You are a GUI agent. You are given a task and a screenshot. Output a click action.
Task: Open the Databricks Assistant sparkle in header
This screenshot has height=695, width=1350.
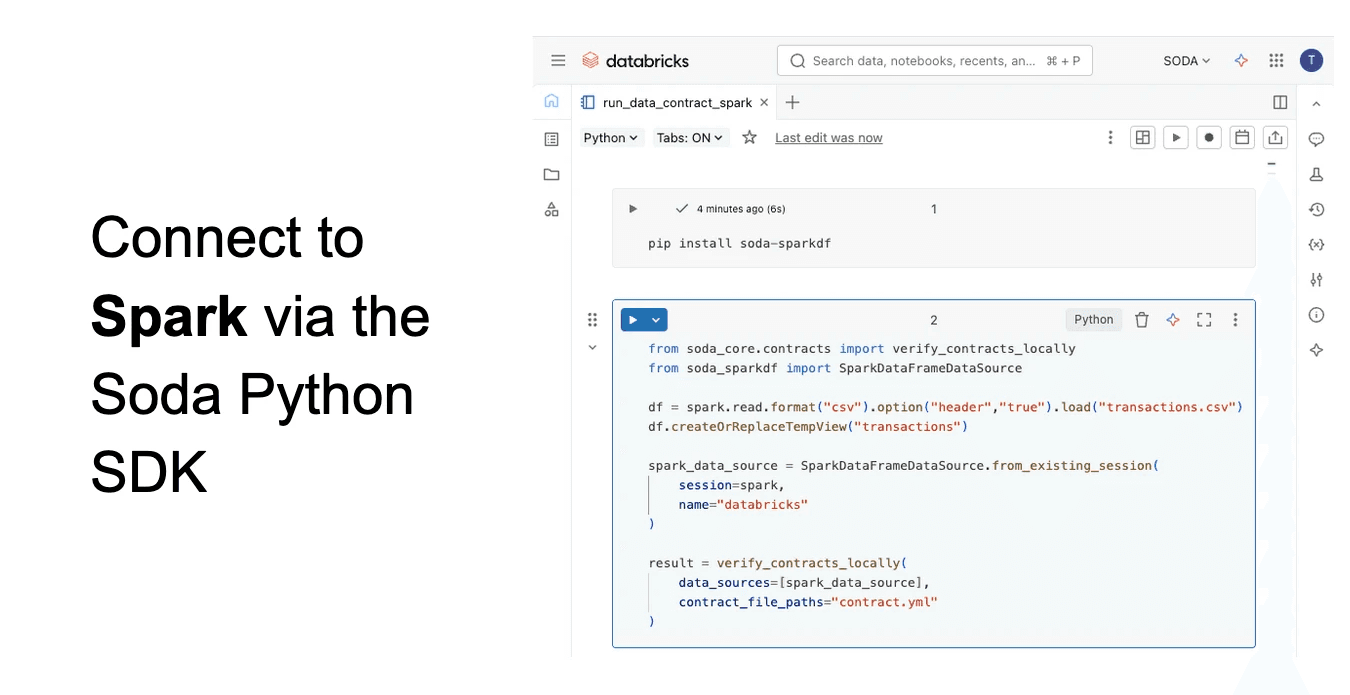[1241, 60]
